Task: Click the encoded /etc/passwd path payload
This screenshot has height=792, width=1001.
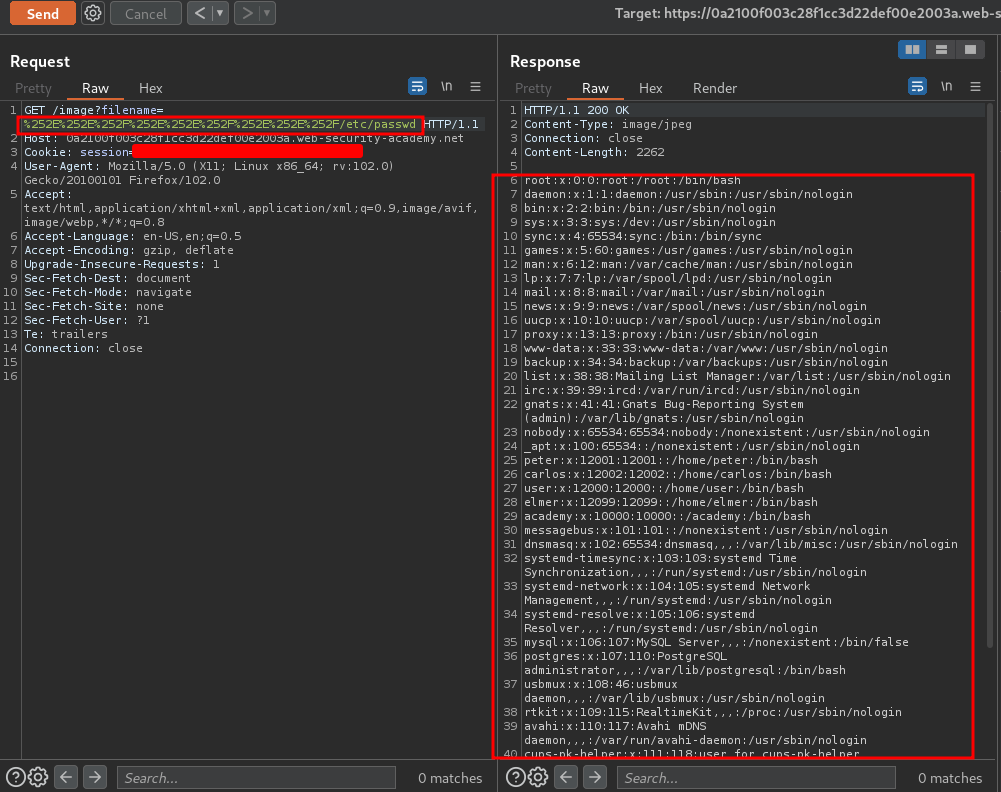Action: [220, 124]
